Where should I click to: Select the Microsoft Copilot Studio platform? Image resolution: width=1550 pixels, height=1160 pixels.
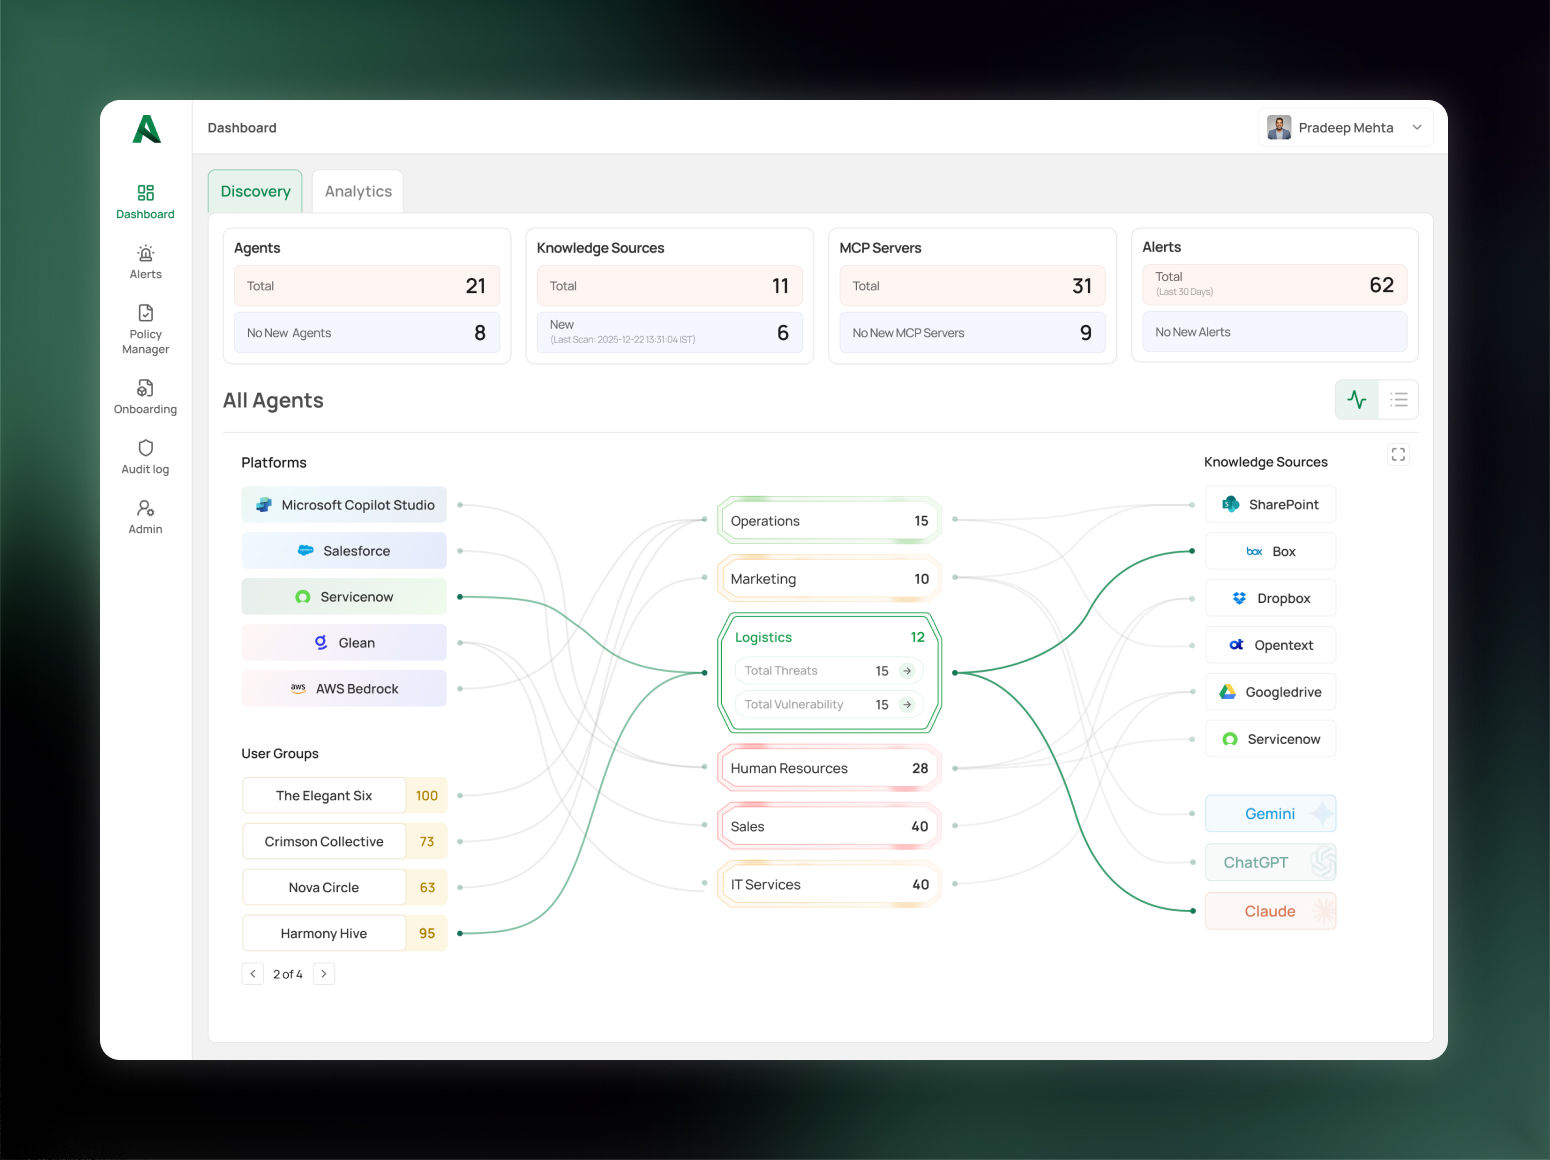pos(344,505)
